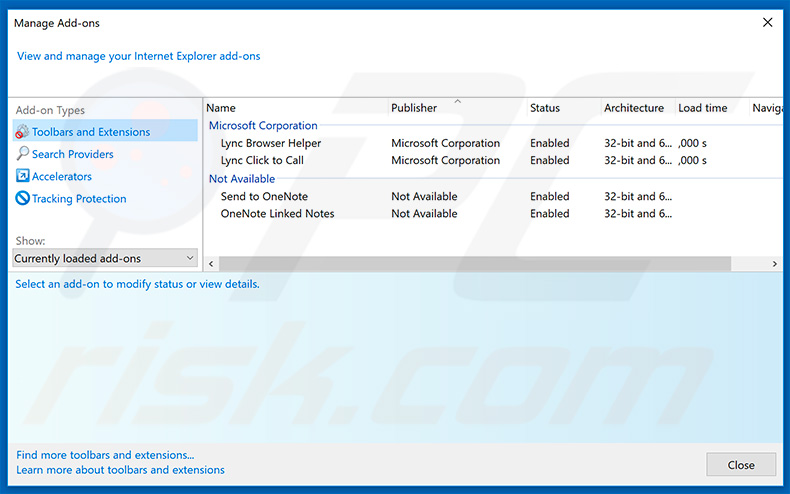Click load time of Lync Click to Call
This screenshot has width=790, height=494.
click(692, 160)
